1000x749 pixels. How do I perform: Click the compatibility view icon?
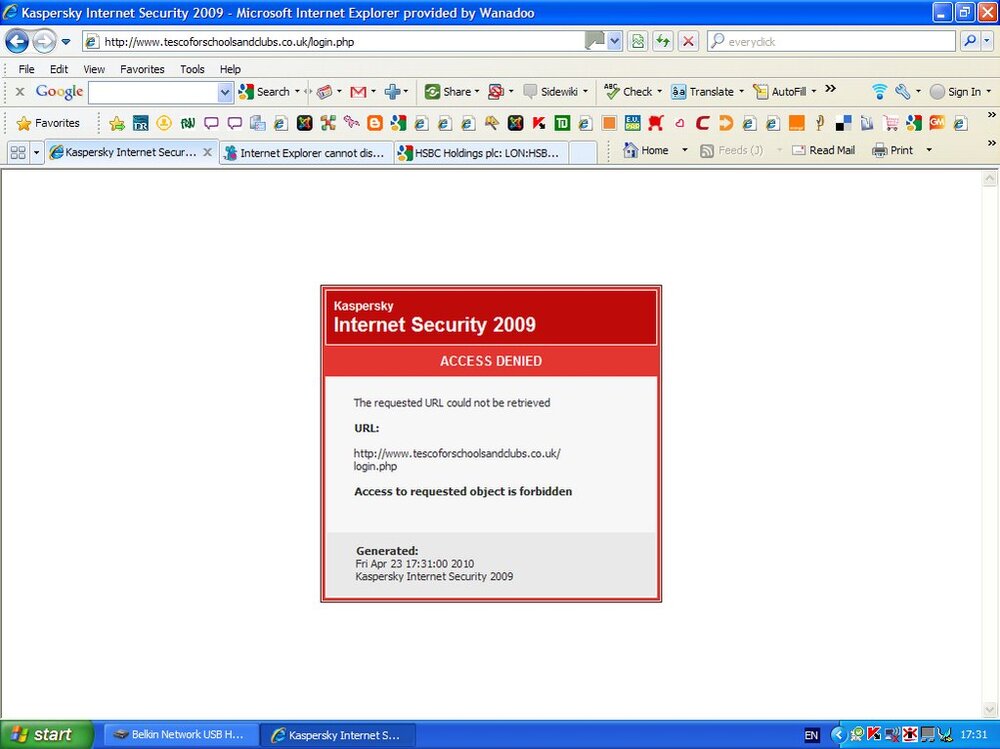(x=638, y=42)
